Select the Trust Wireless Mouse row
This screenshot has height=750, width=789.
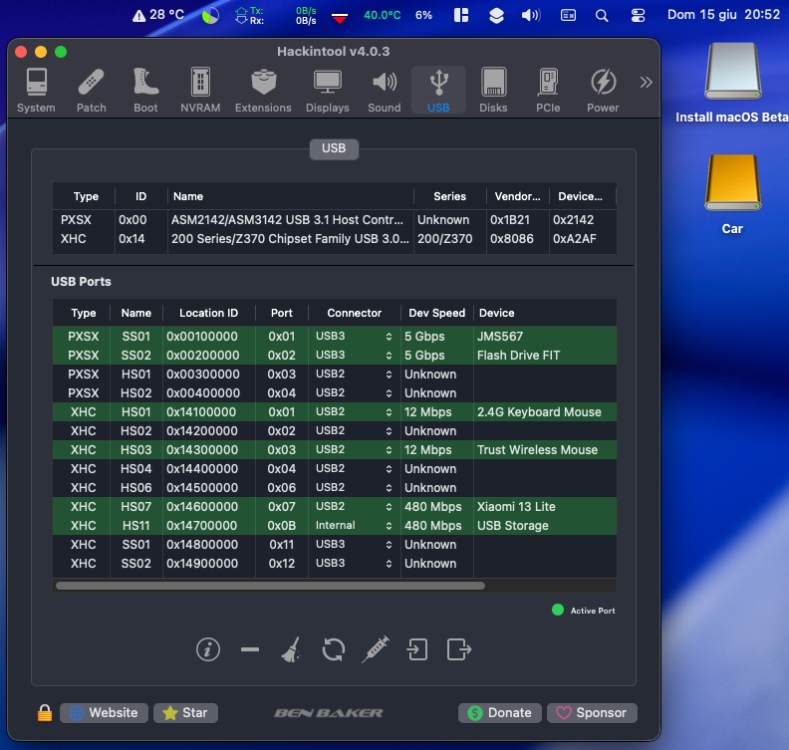335,449
